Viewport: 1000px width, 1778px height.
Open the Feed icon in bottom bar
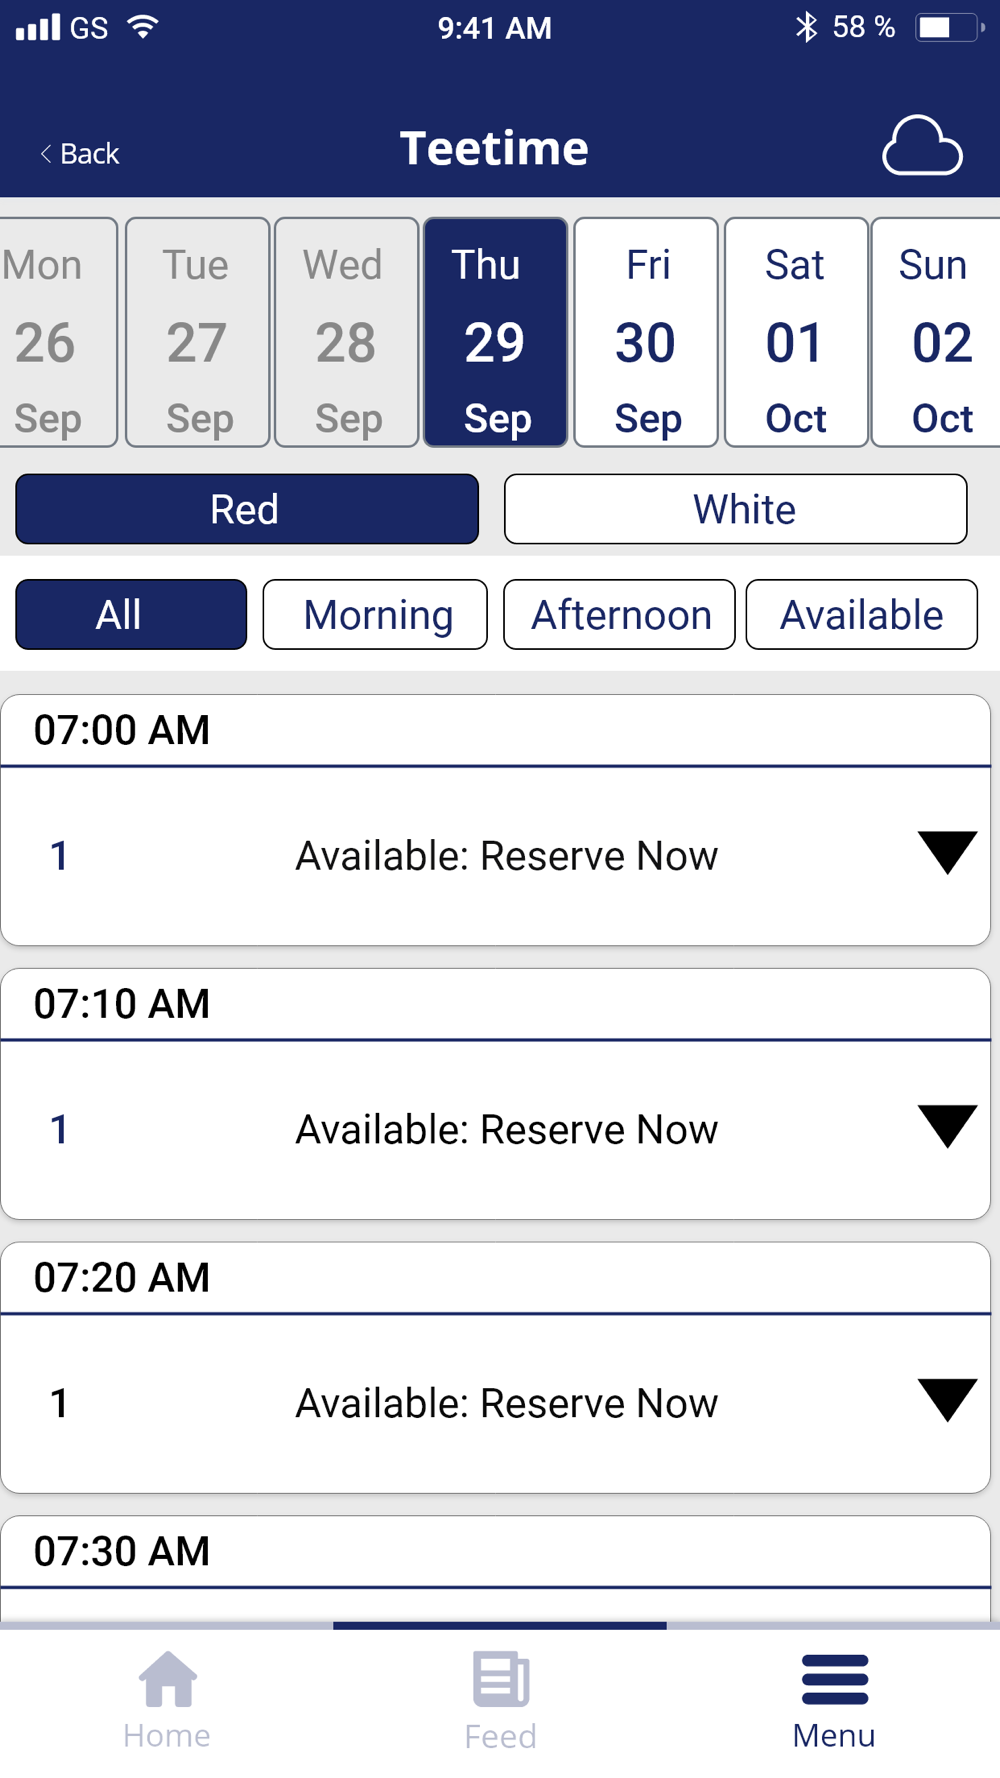click(x=500, y=1698)
